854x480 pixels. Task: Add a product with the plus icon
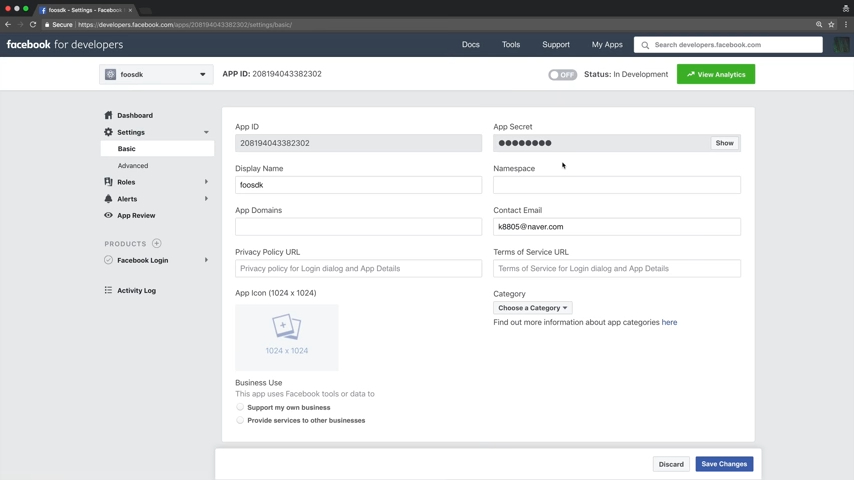(157, 244)
